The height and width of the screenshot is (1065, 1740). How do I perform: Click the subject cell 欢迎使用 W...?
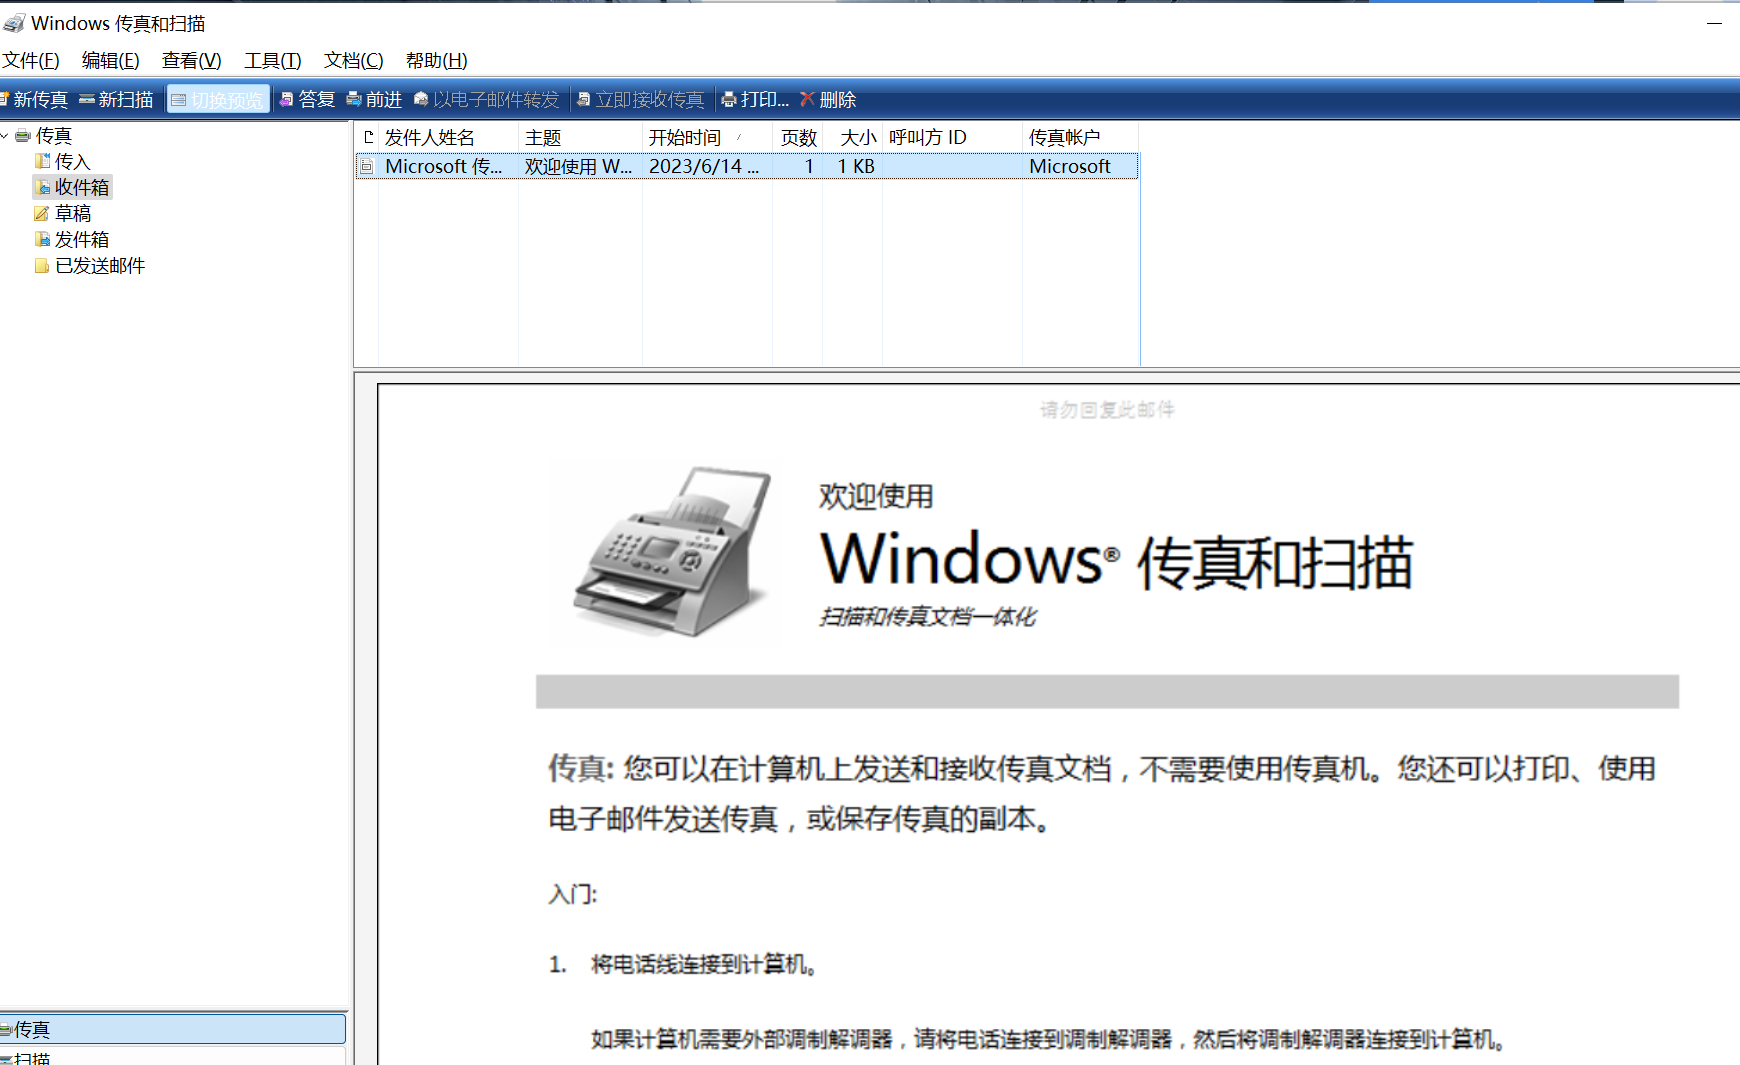(578, 166)
